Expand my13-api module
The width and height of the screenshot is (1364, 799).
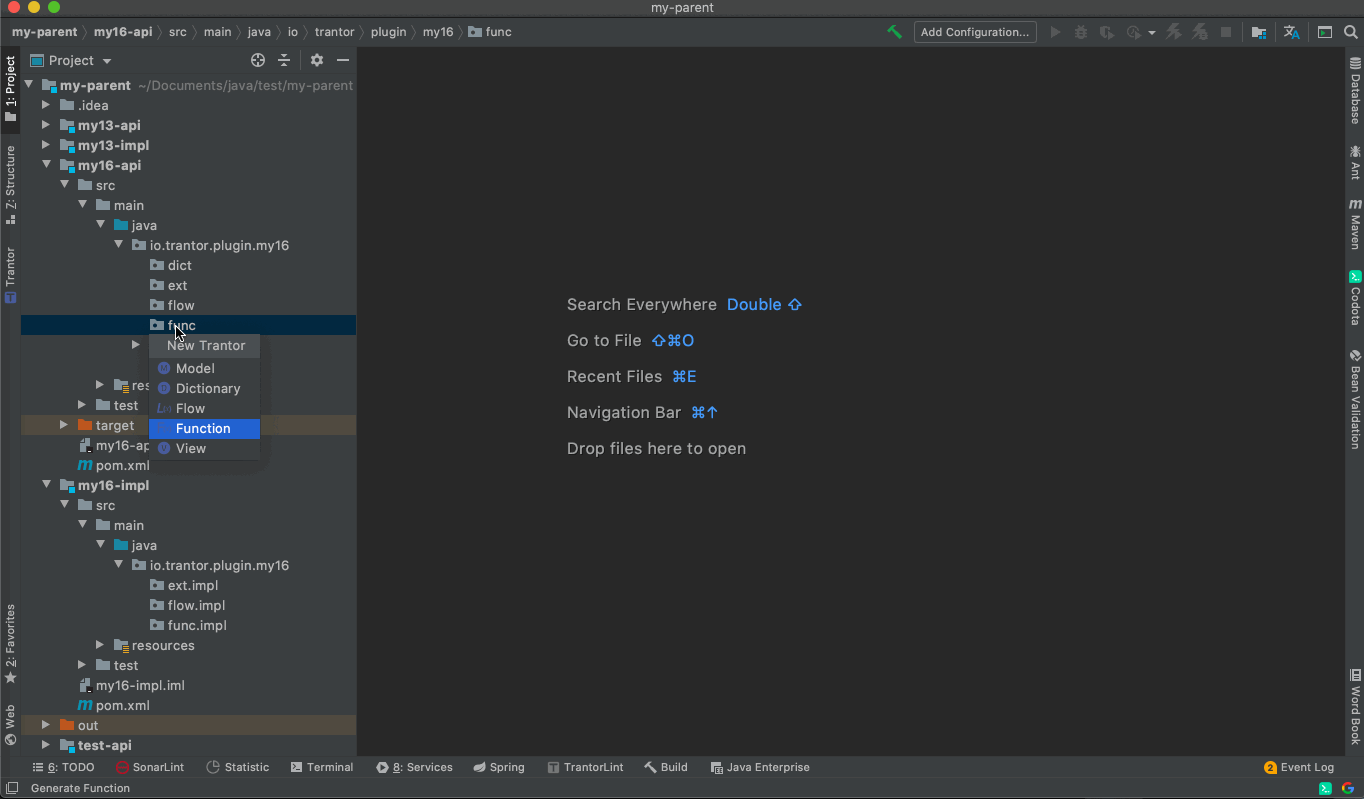(45, 125)
